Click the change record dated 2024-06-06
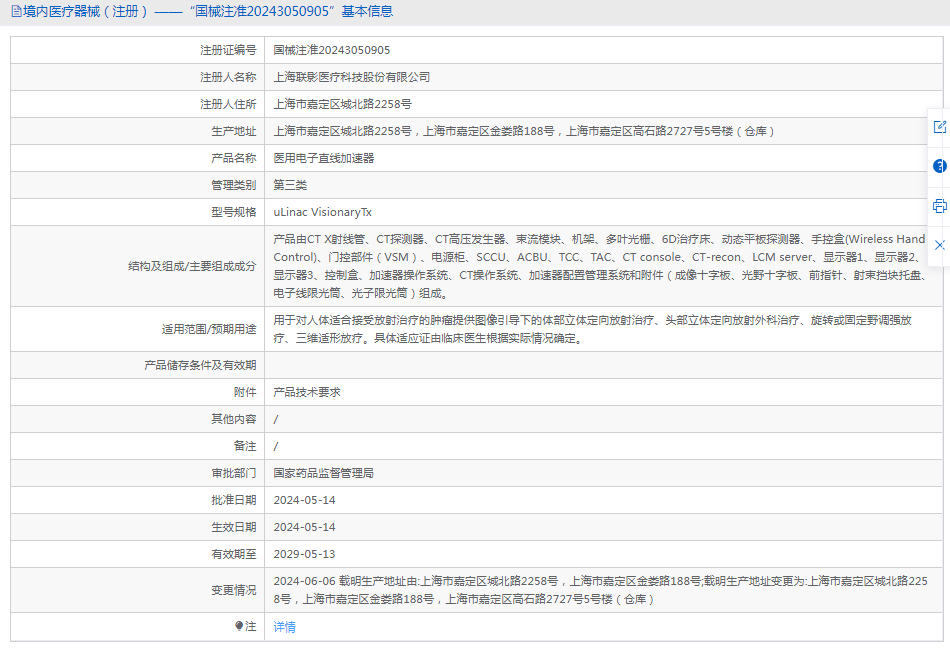 tap(600, 590)
